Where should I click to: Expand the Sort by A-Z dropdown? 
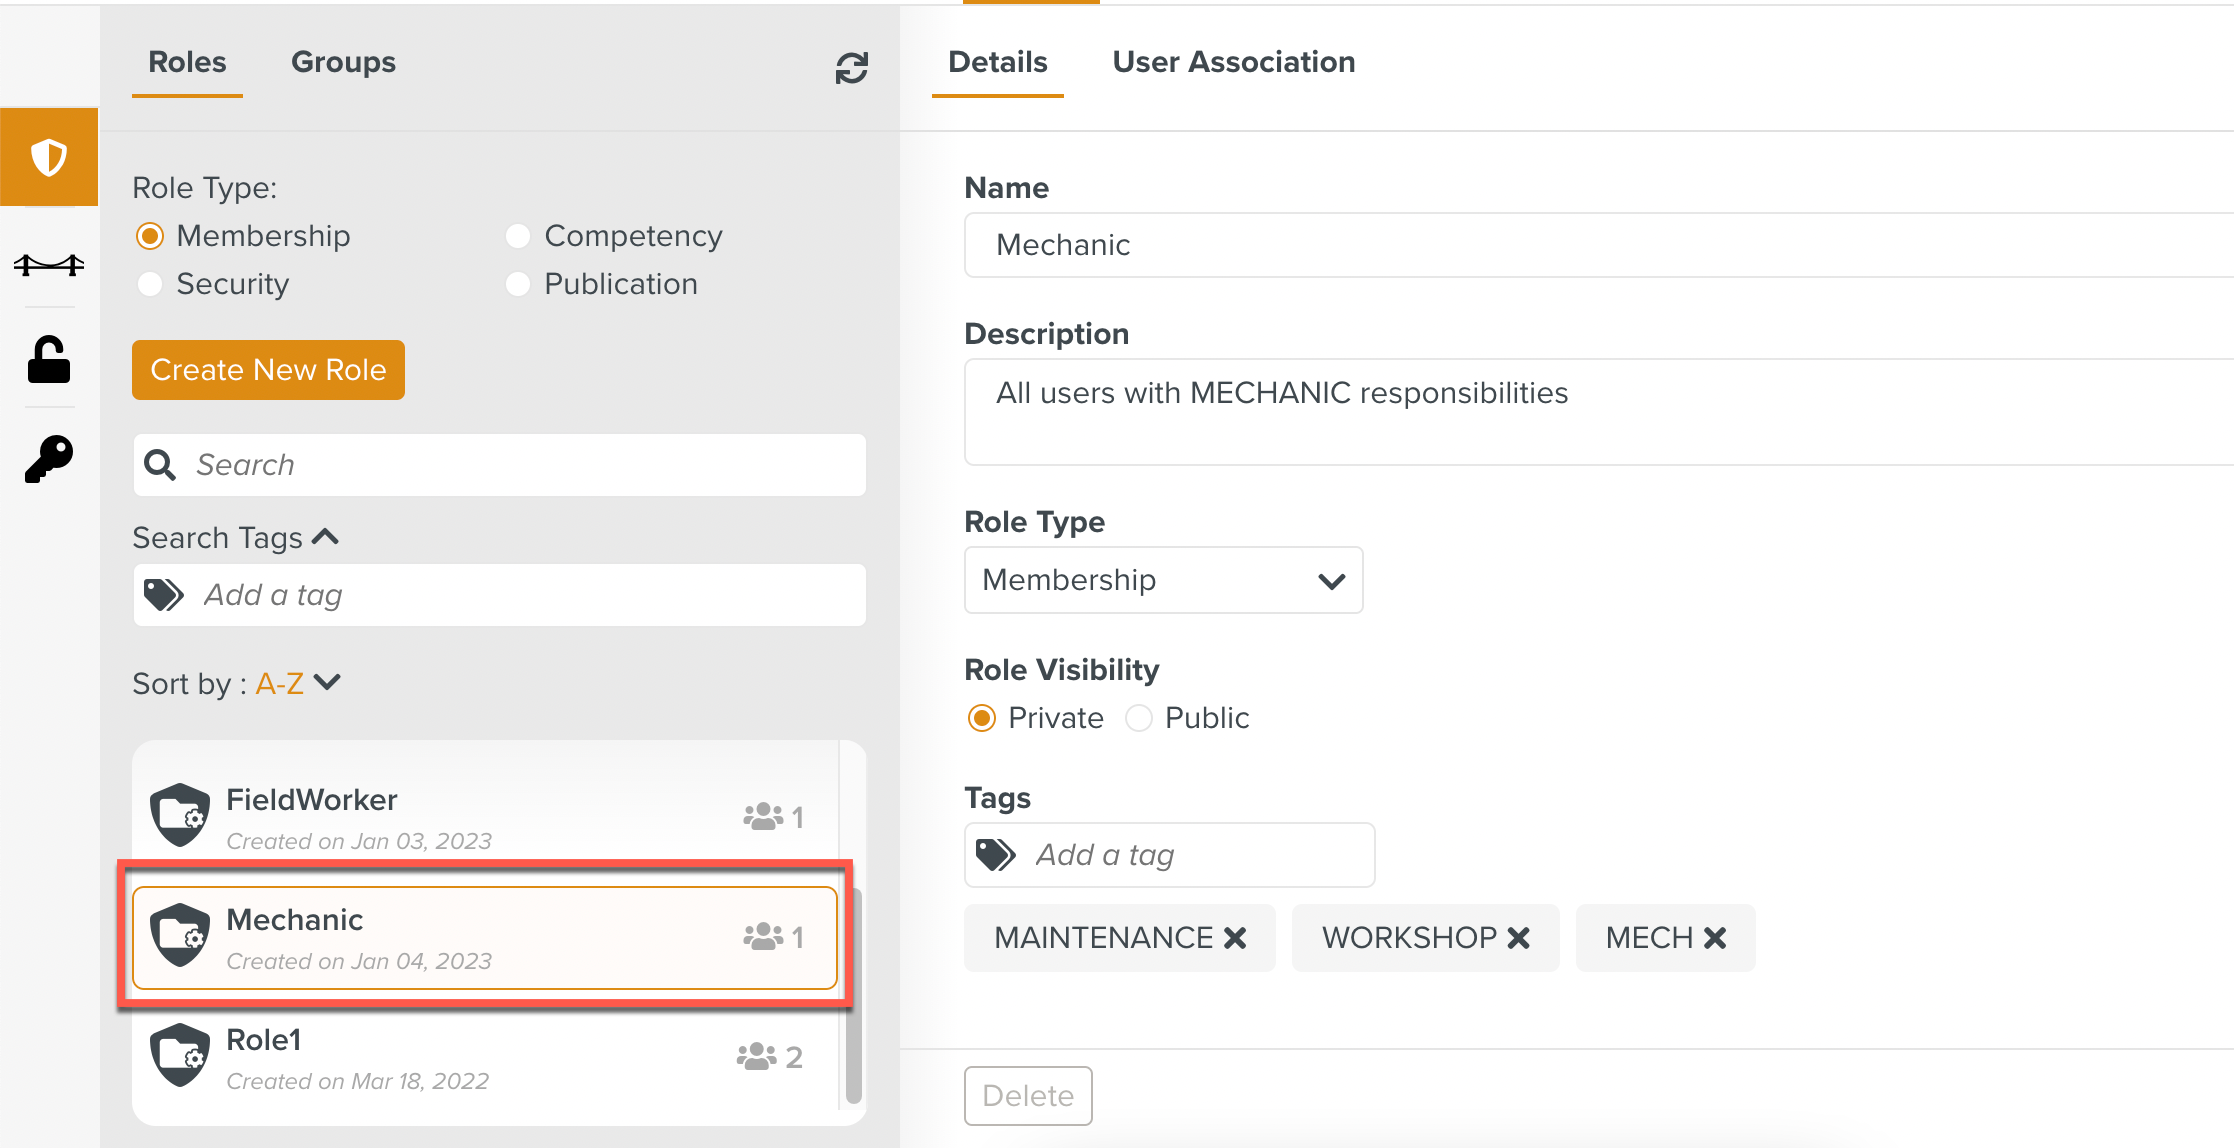(x=298, y=683)
